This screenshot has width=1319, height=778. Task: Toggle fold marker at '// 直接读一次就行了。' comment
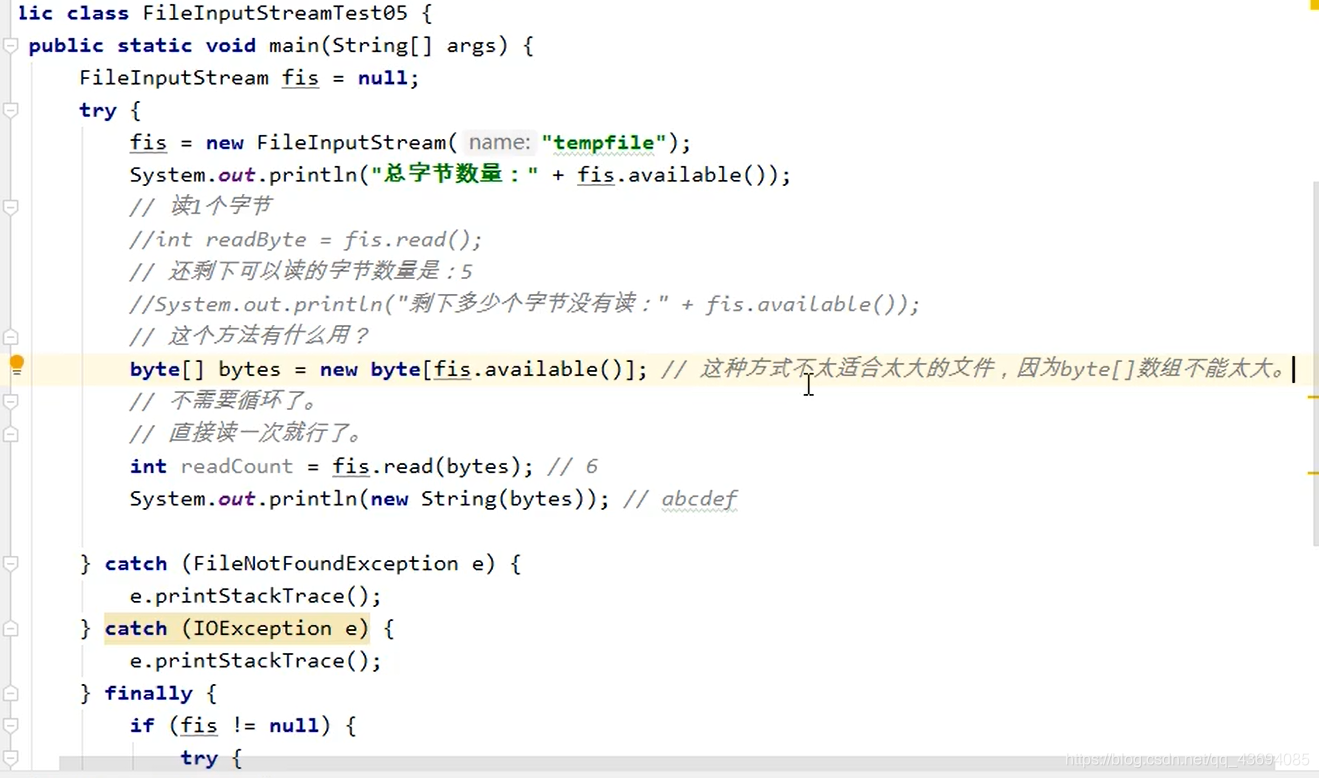coord(10,434)
